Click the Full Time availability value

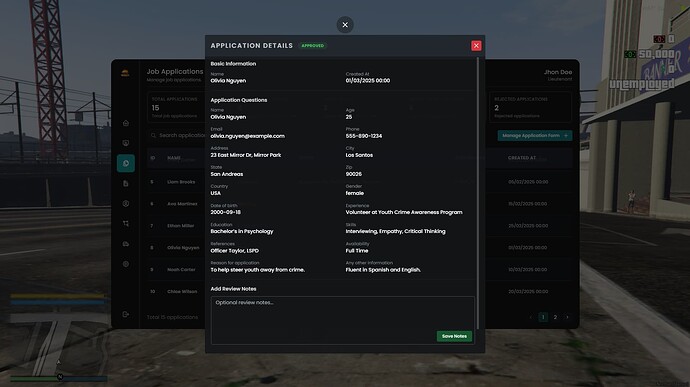(357, 251)
